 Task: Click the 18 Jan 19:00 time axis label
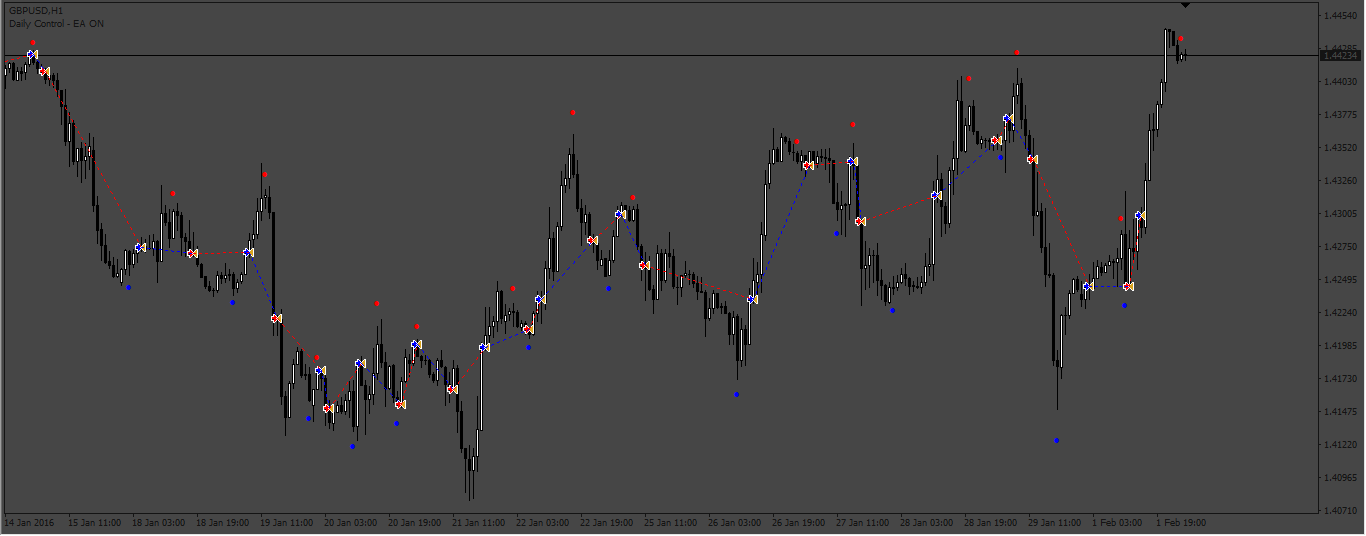coord(223,523)
